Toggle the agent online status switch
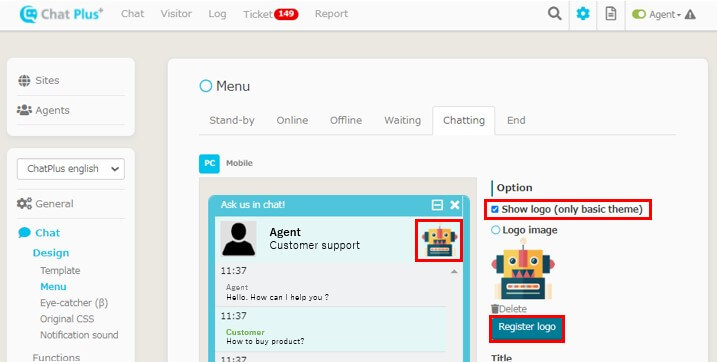 coord(639,14)
